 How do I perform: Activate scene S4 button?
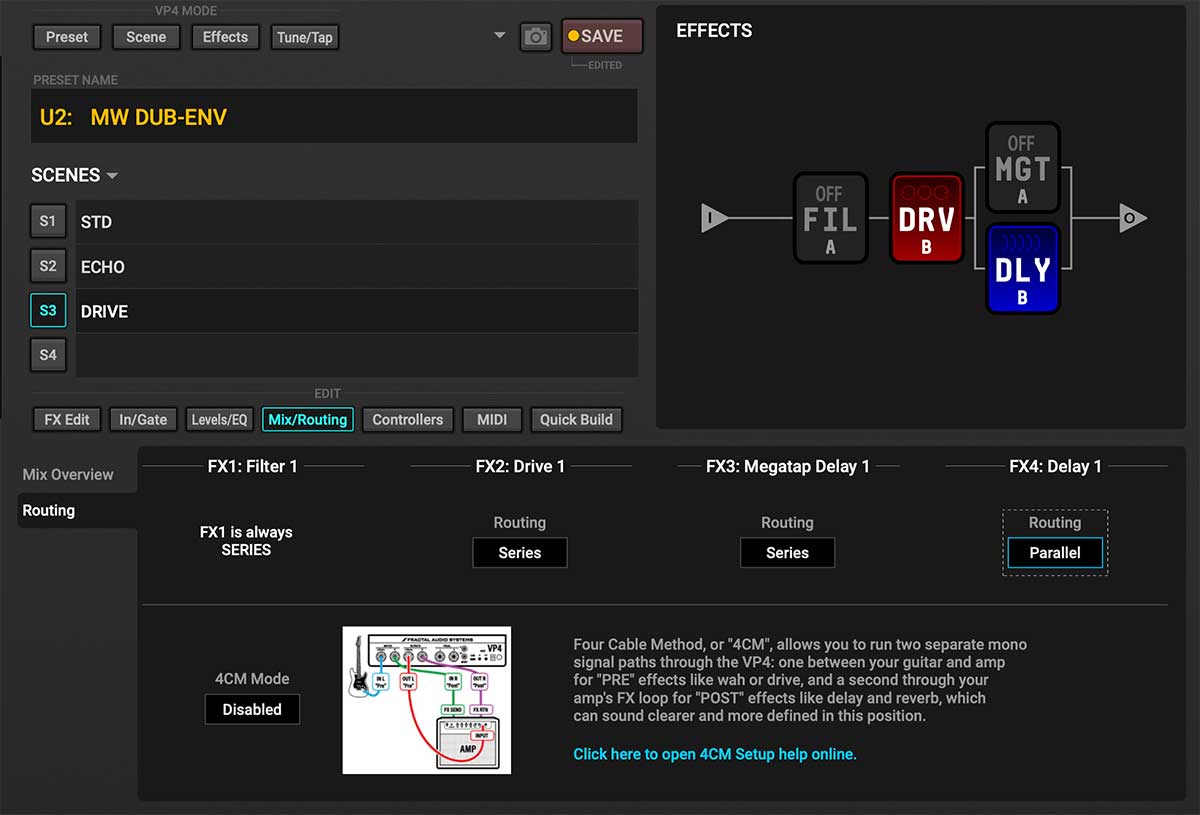click(48, 354)
